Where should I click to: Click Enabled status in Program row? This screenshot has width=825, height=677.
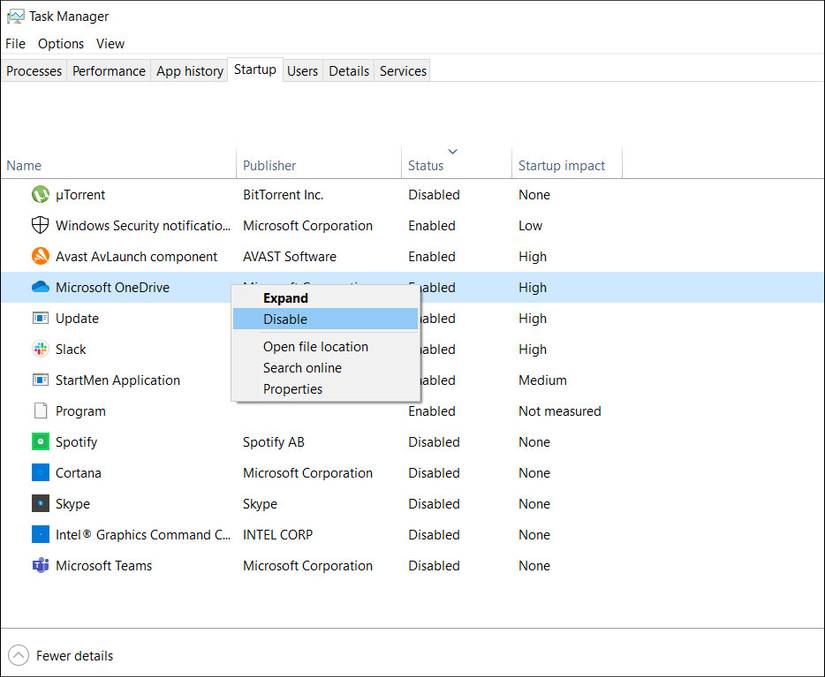(432, 411)
